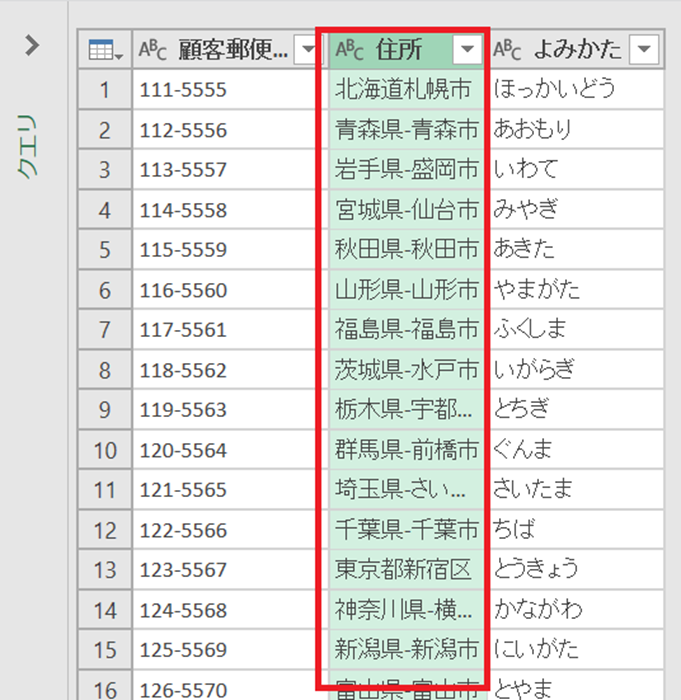Expand the collapsed クエリ pane chevron
The image size is (681, 700).
pos(32,46)
